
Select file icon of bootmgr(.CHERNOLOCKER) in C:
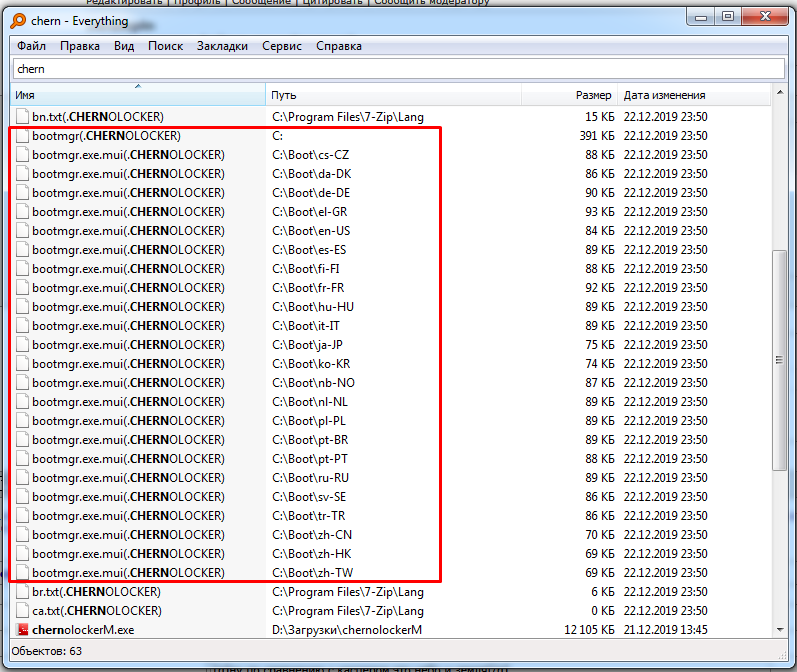click(x=22, y=136)
